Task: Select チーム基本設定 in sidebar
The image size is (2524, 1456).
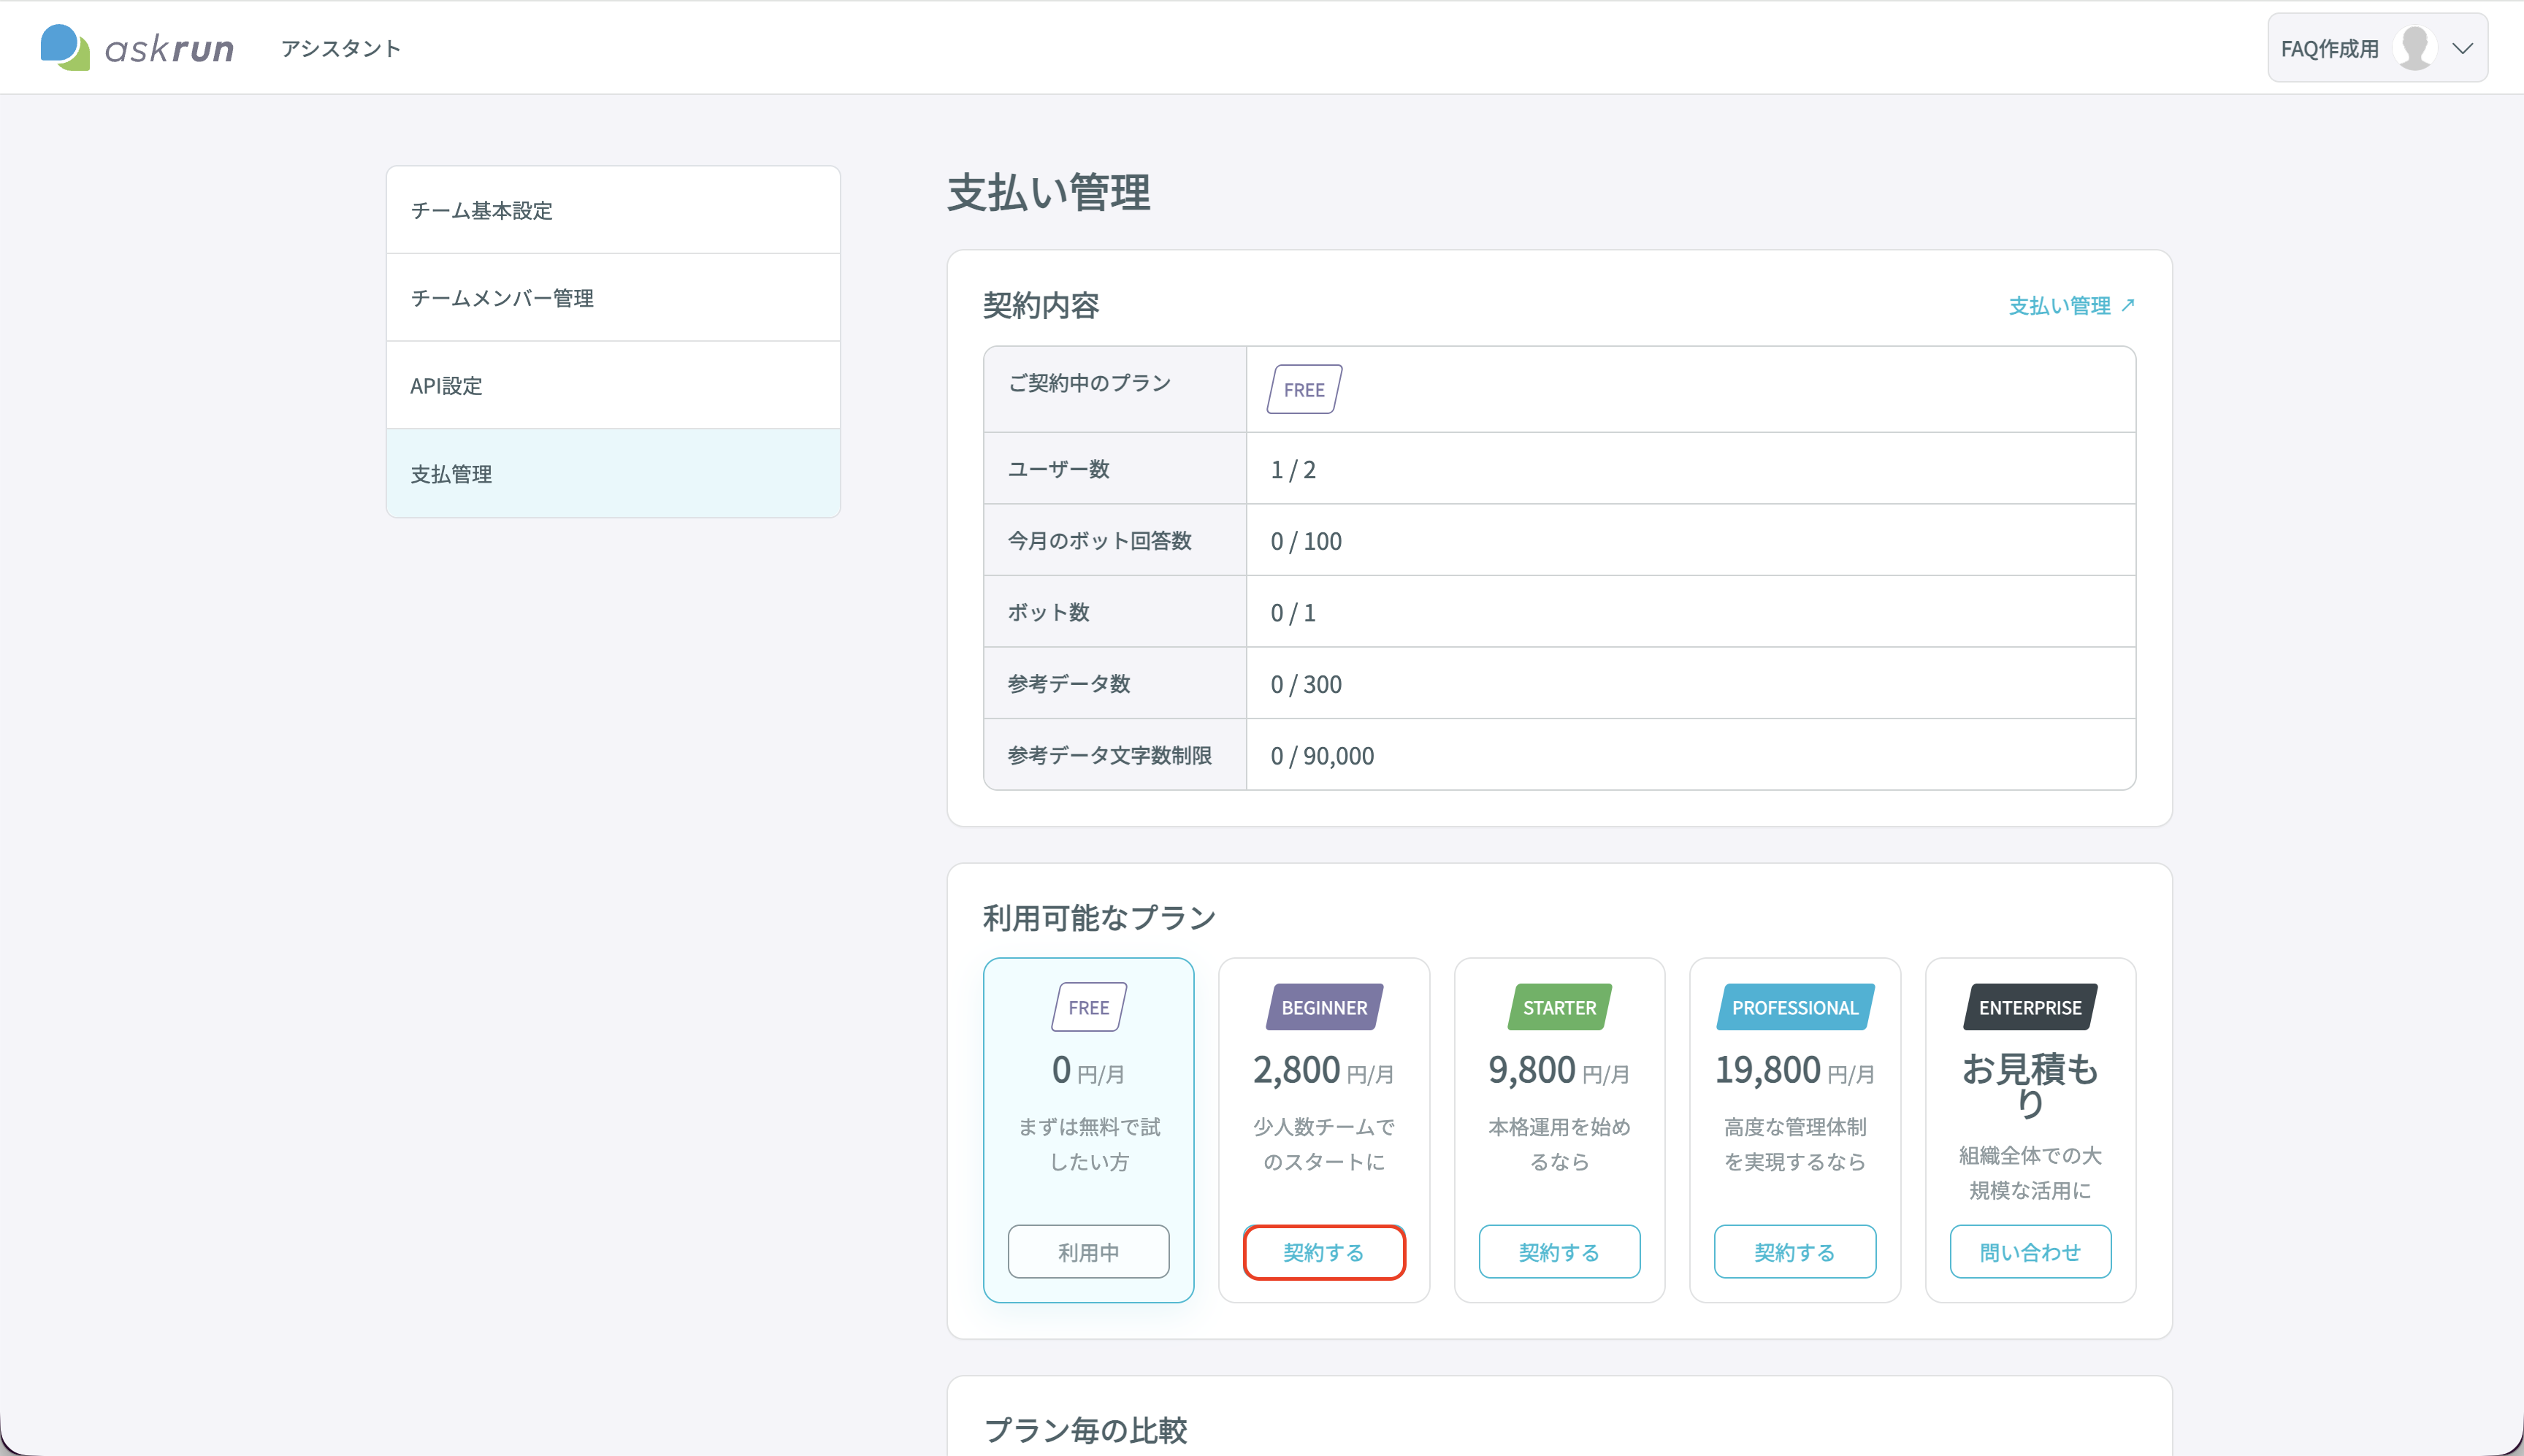Action: [613, 210]
